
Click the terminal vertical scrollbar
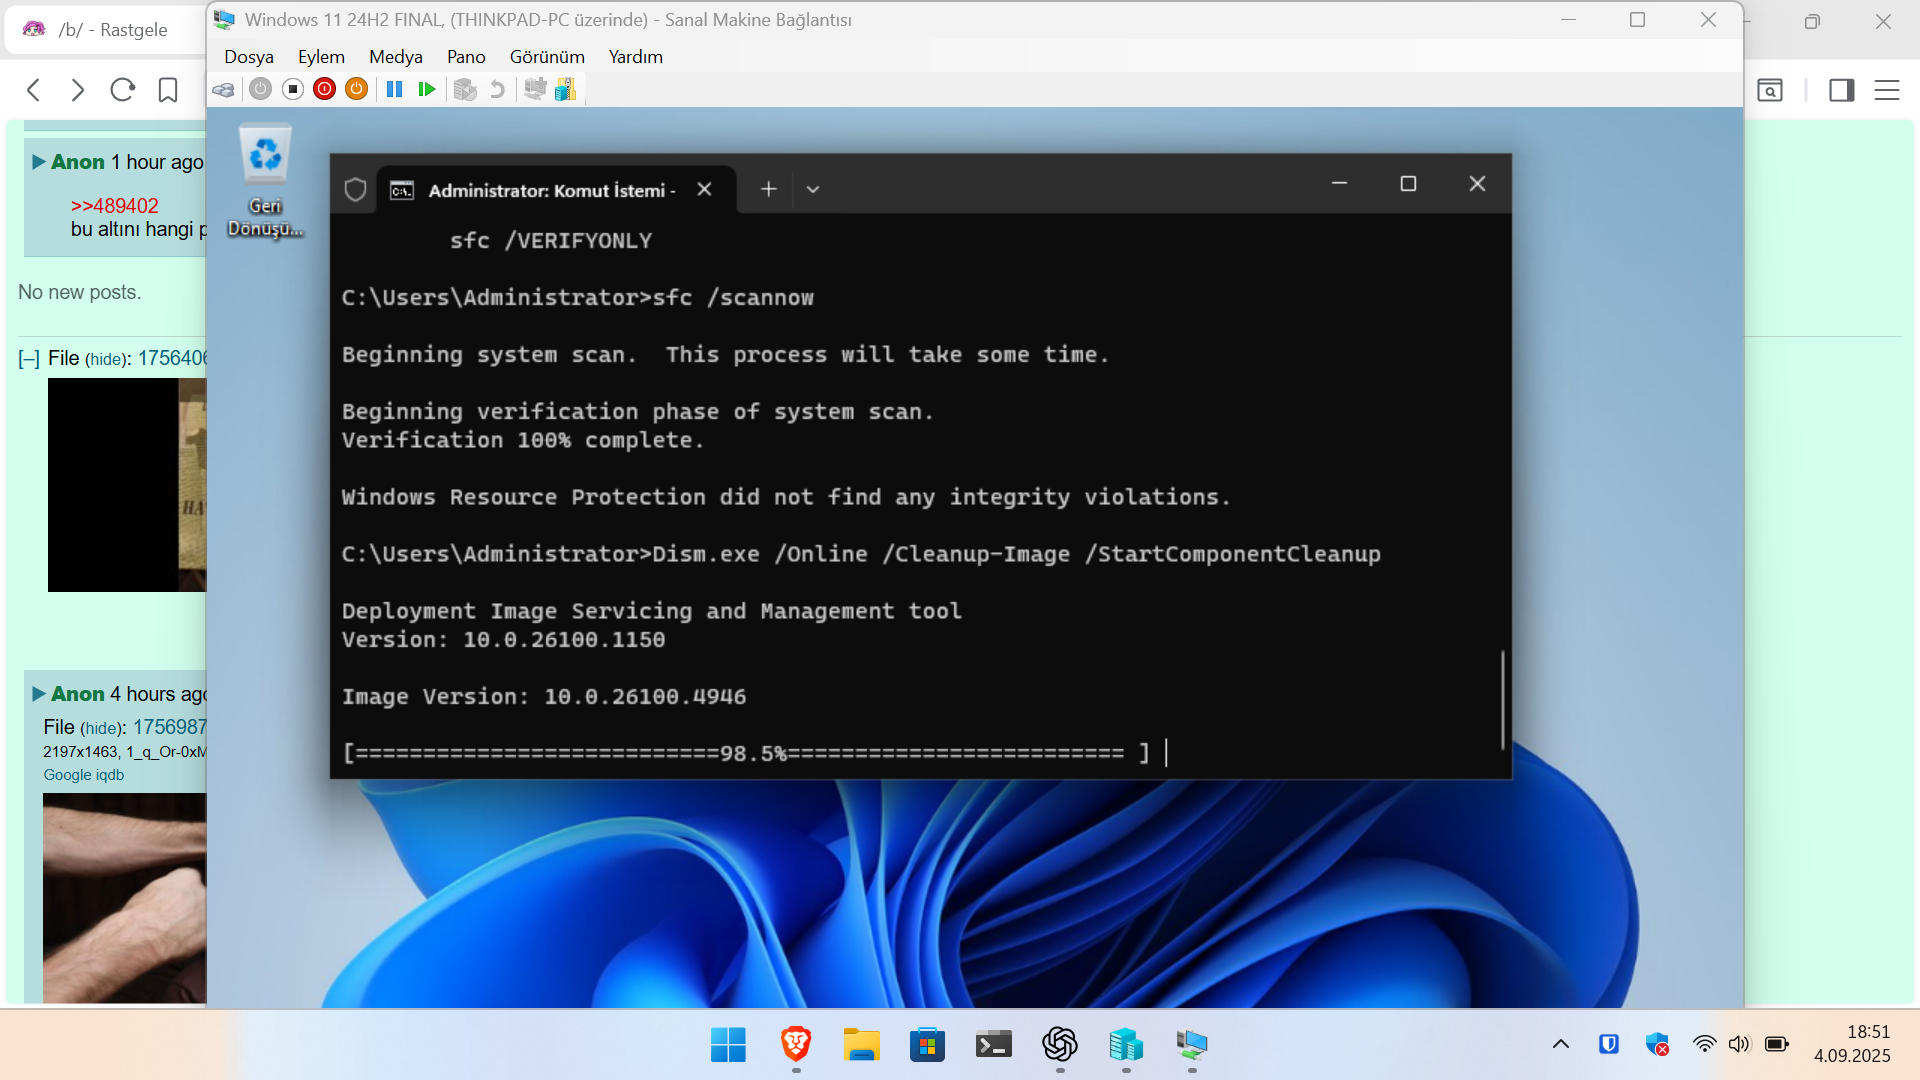tap(1503, 699)
